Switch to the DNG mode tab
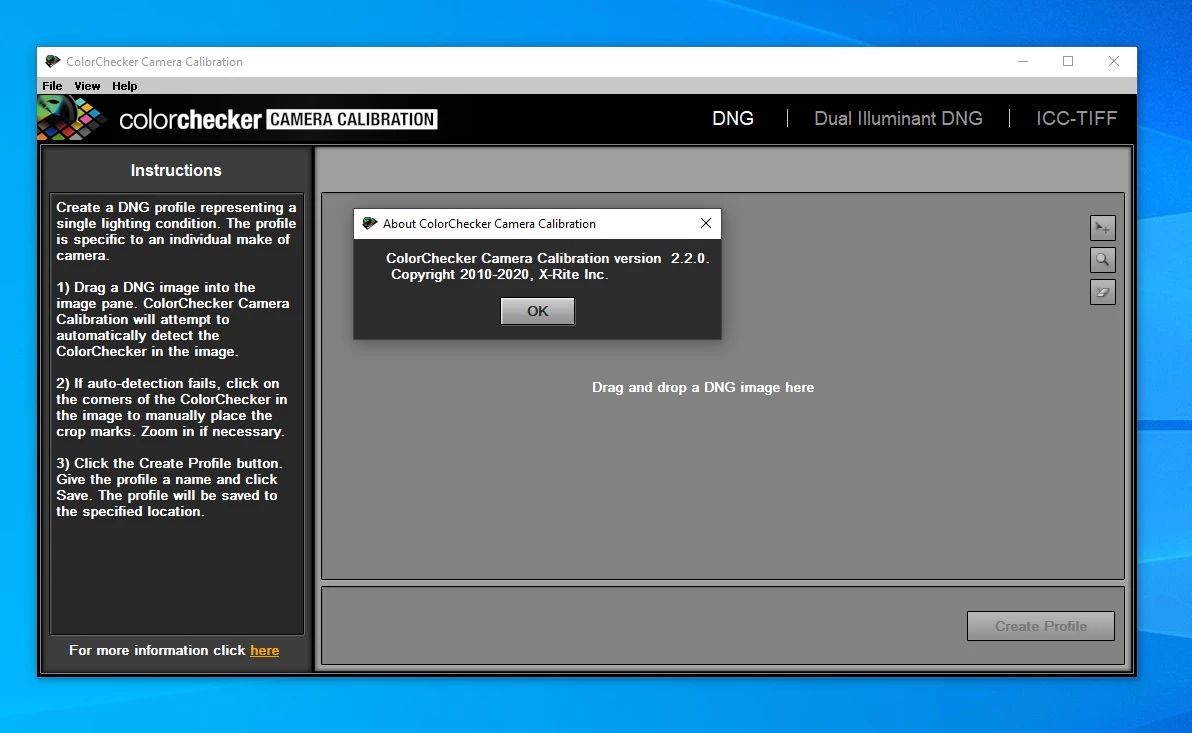Viewport: 1192px width, 733px height. click(733, 119)
